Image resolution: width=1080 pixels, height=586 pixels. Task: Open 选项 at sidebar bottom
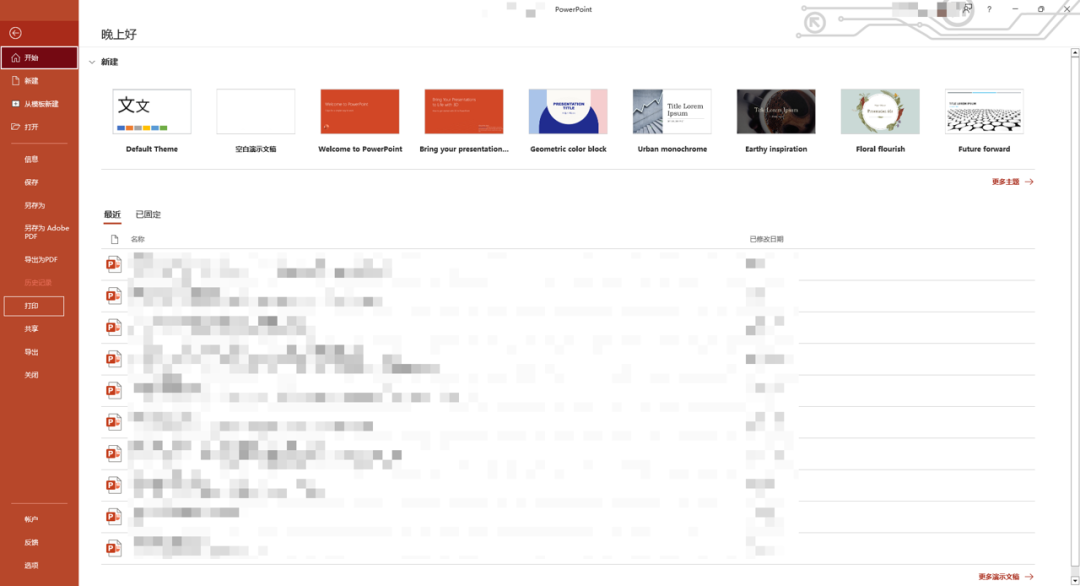[32, 565]
